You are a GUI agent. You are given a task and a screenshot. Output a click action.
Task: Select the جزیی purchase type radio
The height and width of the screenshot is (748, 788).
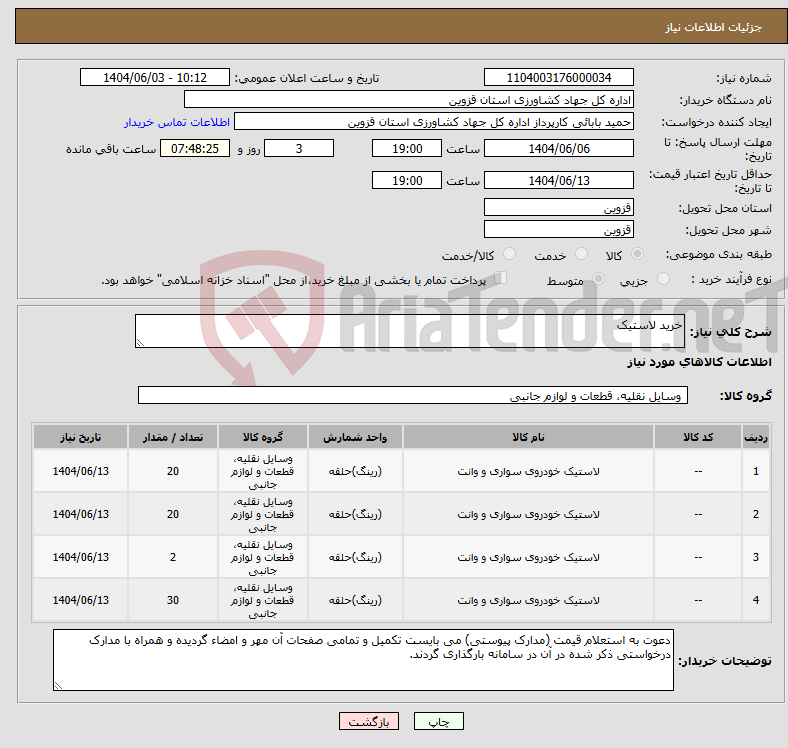(x=663, y=278)
